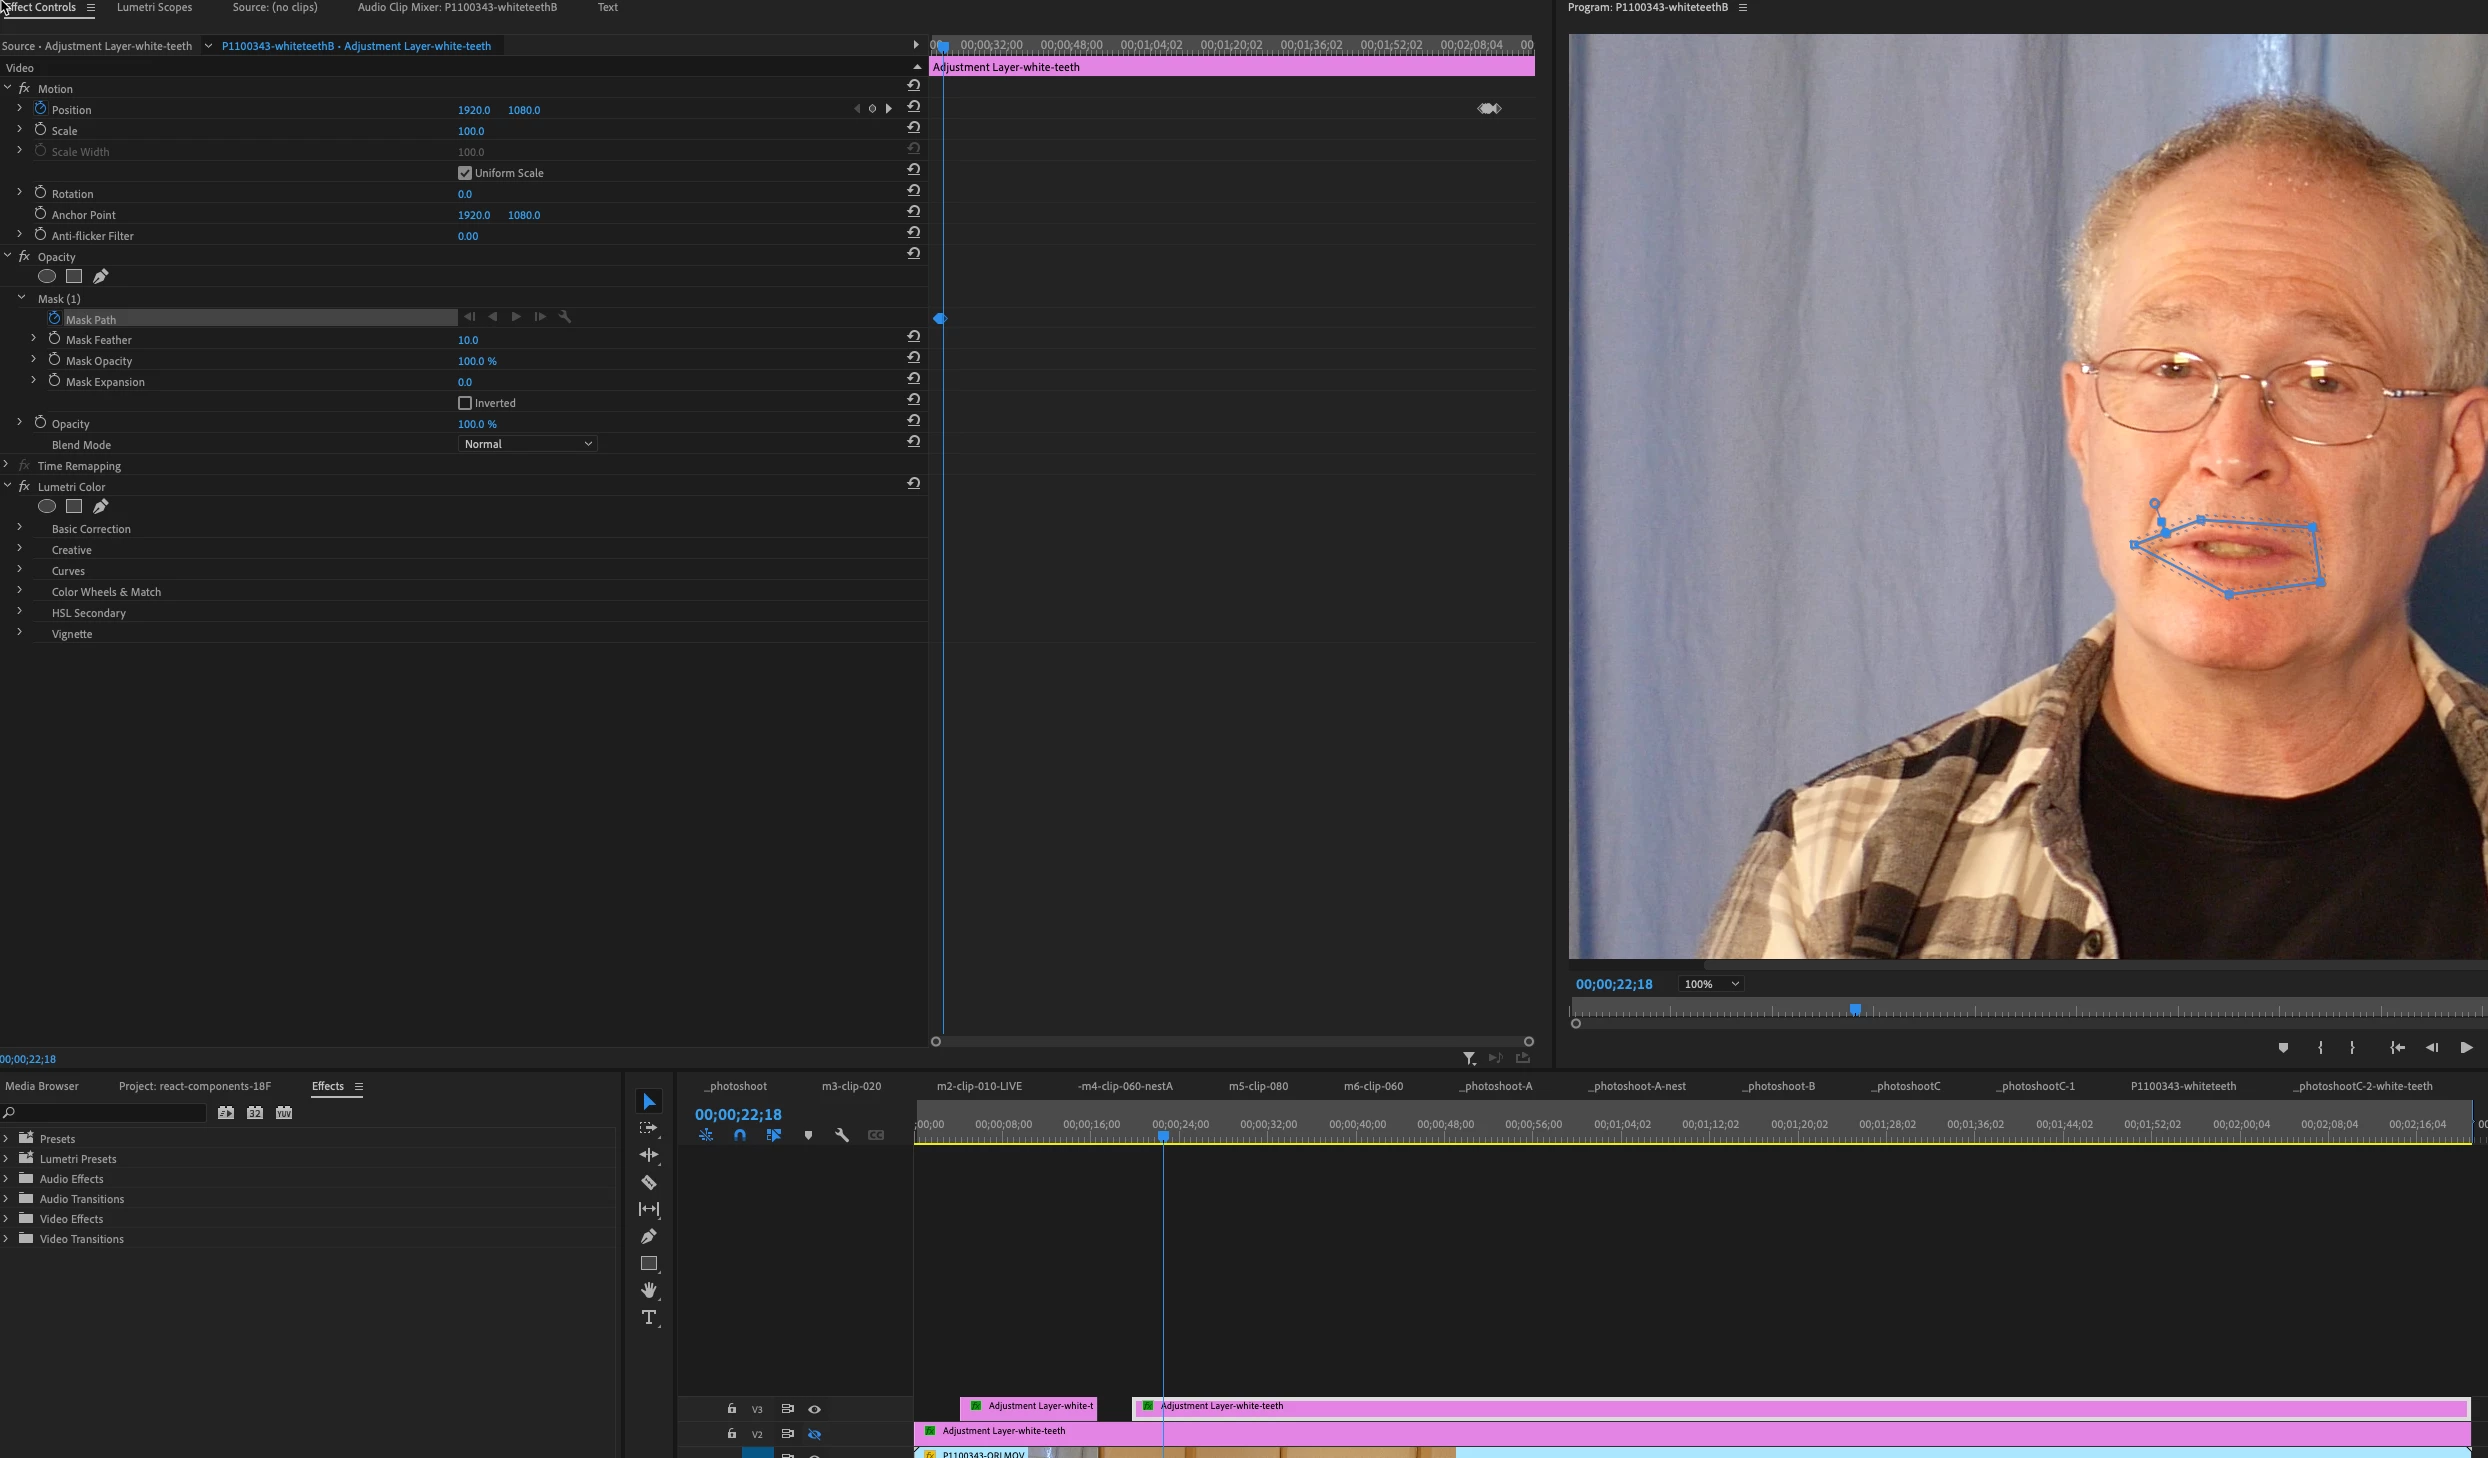Screen dimensions: 2488x1458
Task: Select the Type tool
Action: 649,1317
